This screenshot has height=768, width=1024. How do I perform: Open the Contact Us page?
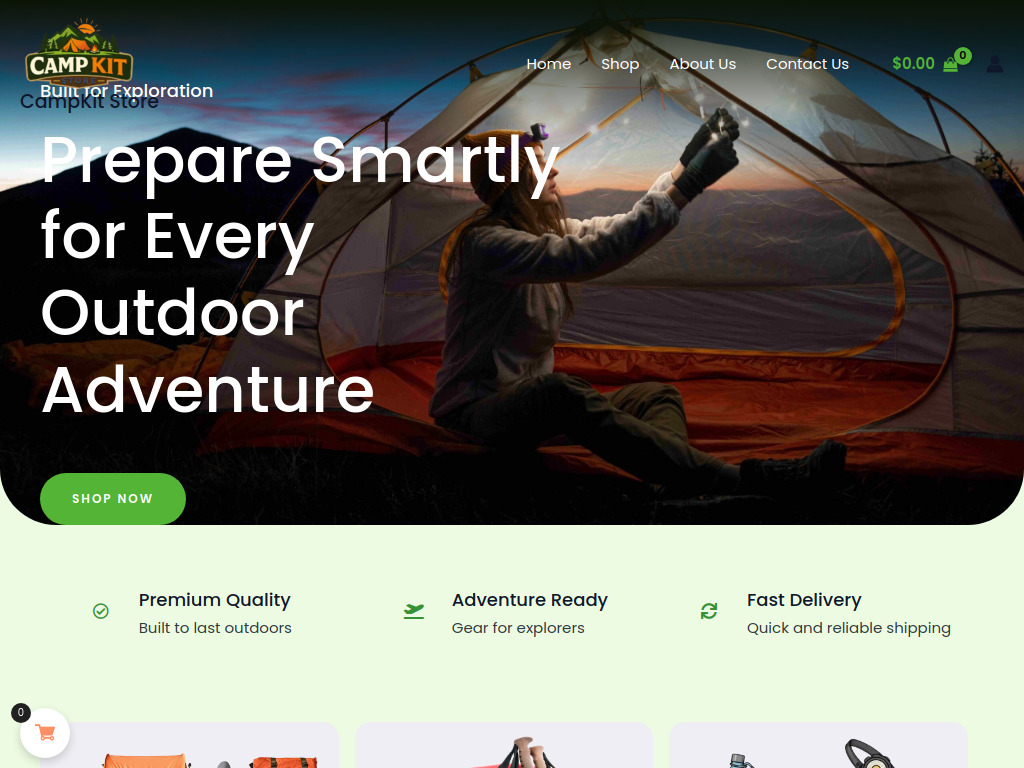pos(807,64)
